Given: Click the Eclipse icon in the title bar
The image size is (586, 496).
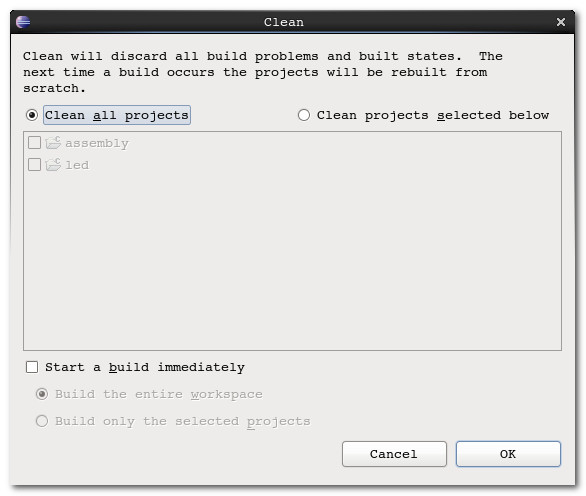Looking at the screenshot, I should [23, 22].
